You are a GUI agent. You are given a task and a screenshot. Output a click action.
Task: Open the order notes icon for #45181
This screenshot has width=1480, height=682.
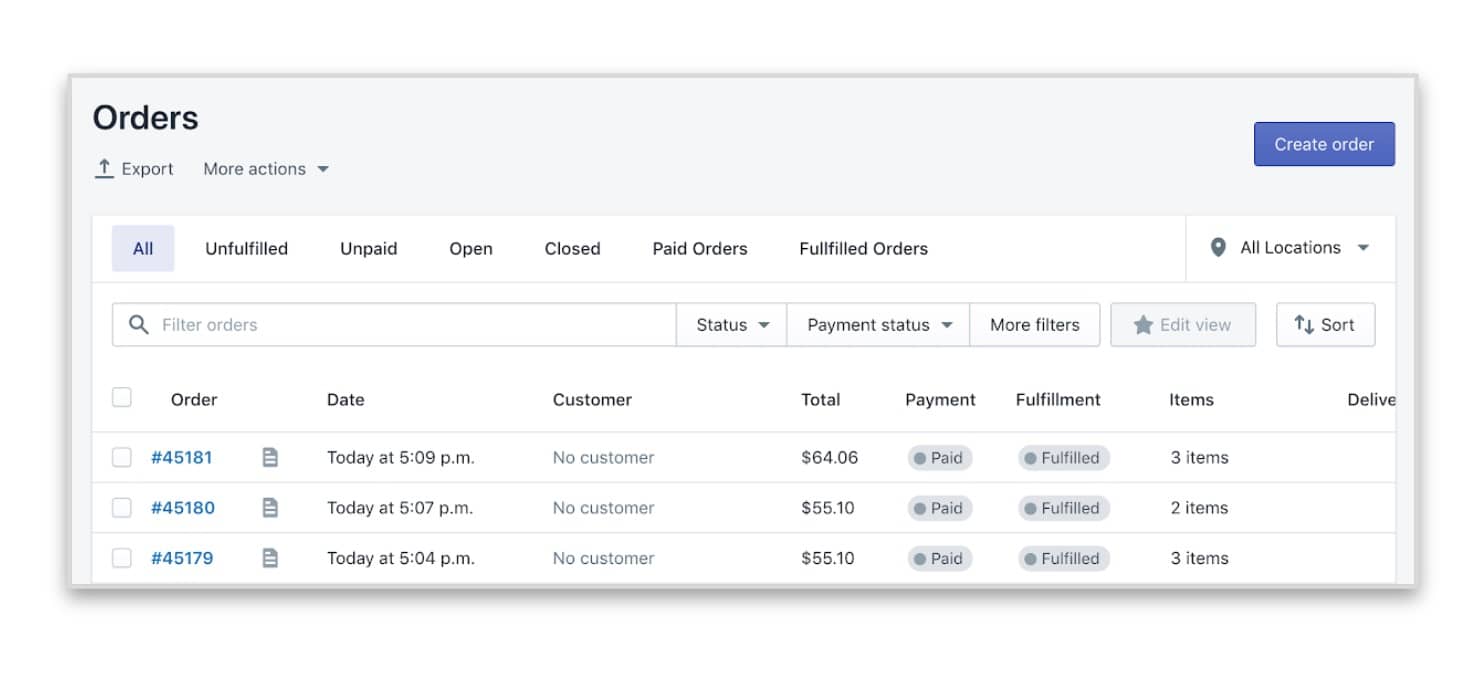(x=269, y=457)
